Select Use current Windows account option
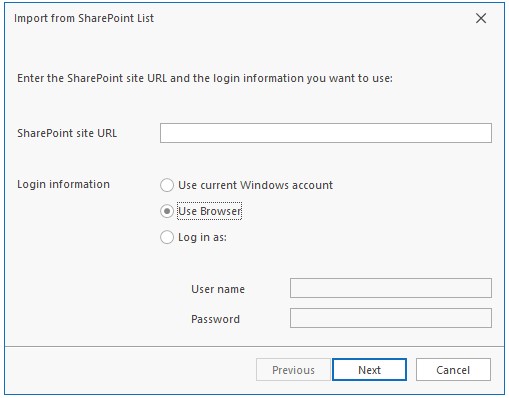Screen dimensions: 509x398 (x=246, y=185)
